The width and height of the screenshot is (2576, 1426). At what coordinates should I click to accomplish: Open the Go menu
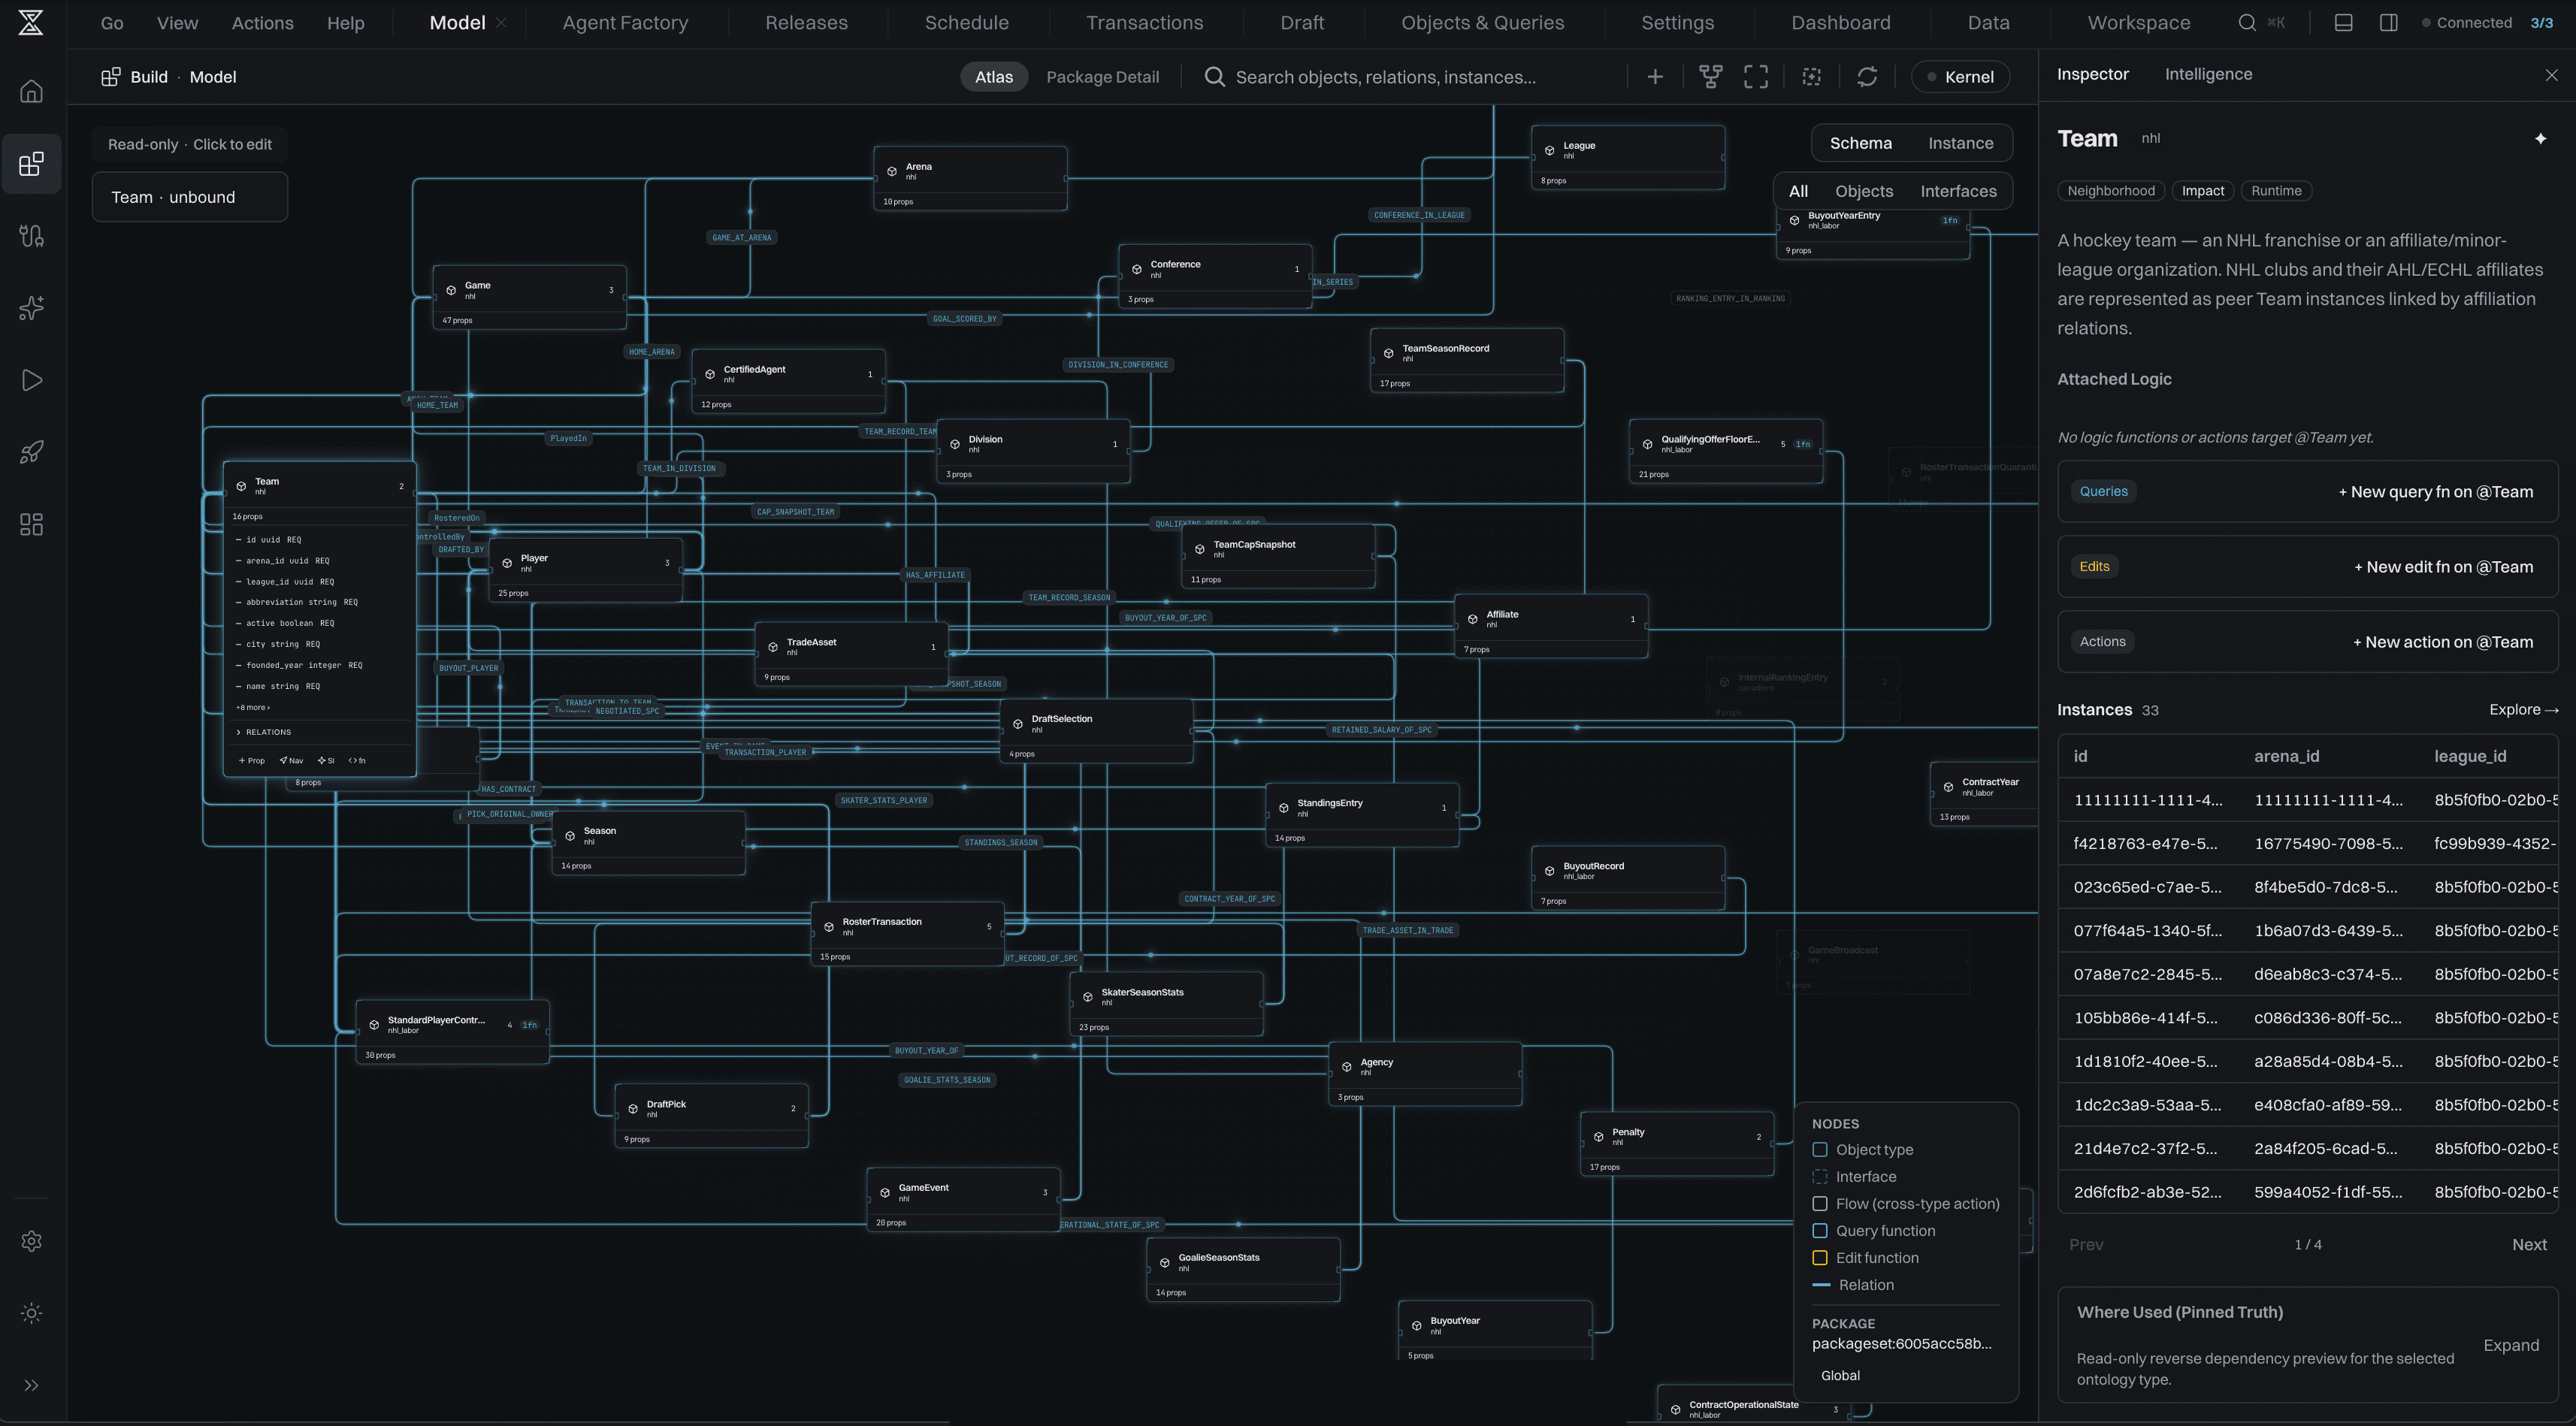[112, 22]
